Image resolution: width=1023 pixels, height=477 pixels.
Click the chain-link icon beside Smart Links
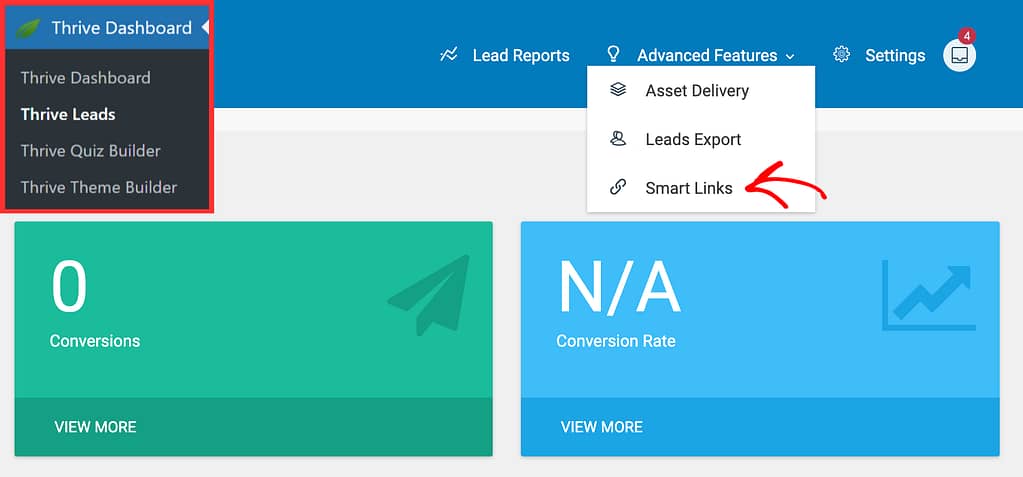pyautogui.click(x=617, y=188)
